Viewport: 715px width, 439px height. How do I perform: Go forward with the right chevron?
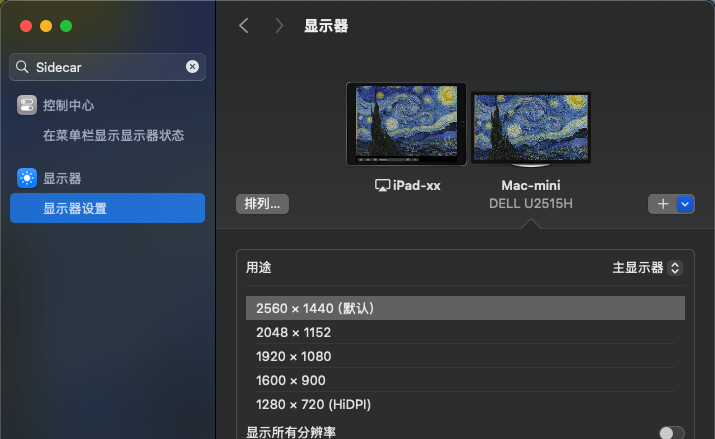(x=279, y=26)
